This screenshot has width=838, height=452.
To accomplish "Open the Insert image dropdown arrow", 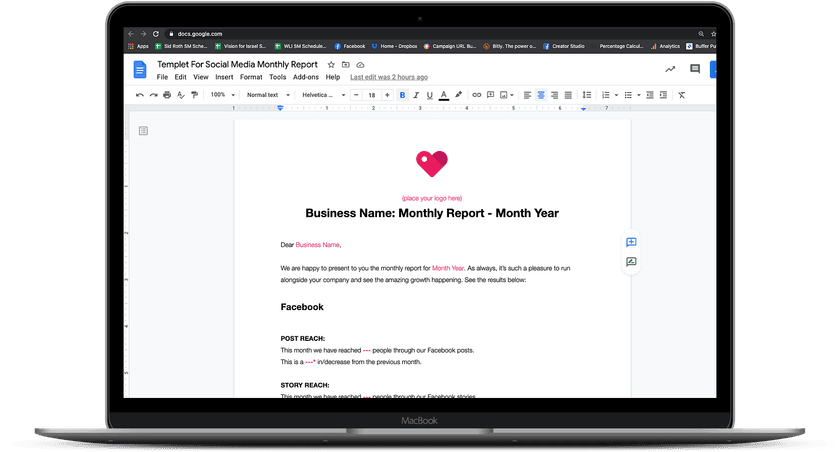I will click(x=512, y=95).
